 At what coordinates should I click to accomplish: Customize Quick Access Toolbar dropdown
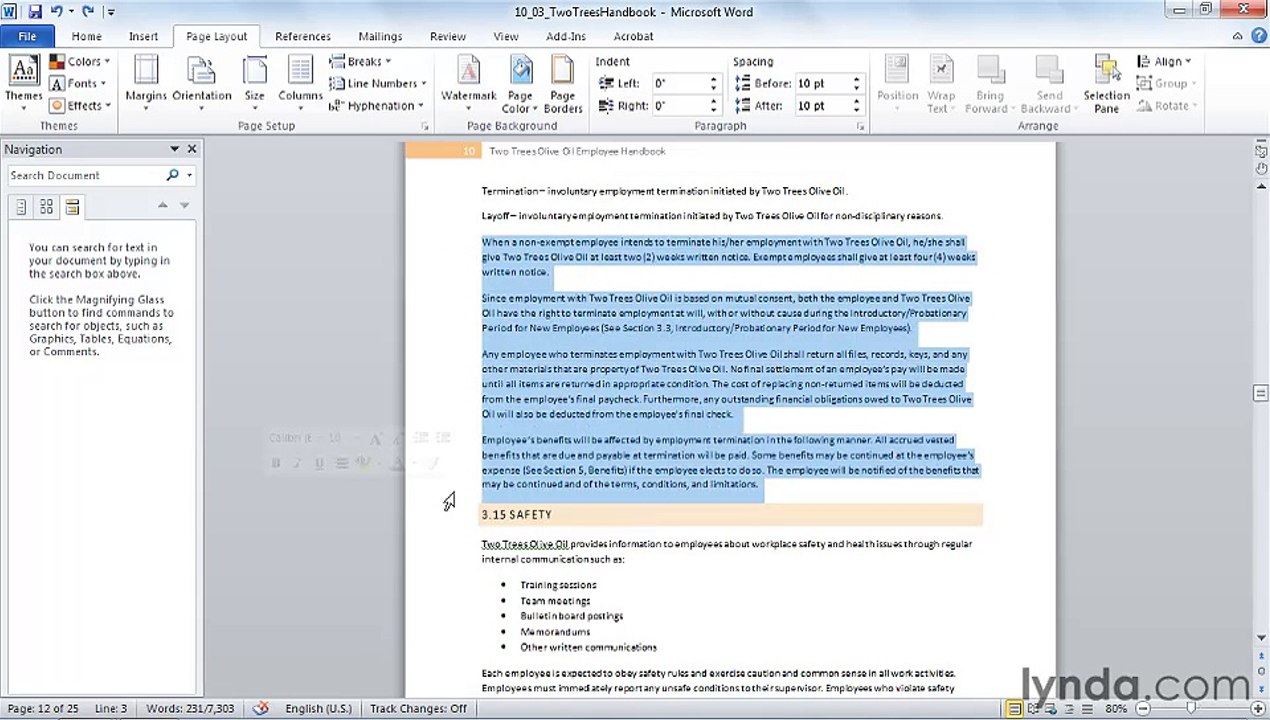pyautogui.click(x=110, y=12)
